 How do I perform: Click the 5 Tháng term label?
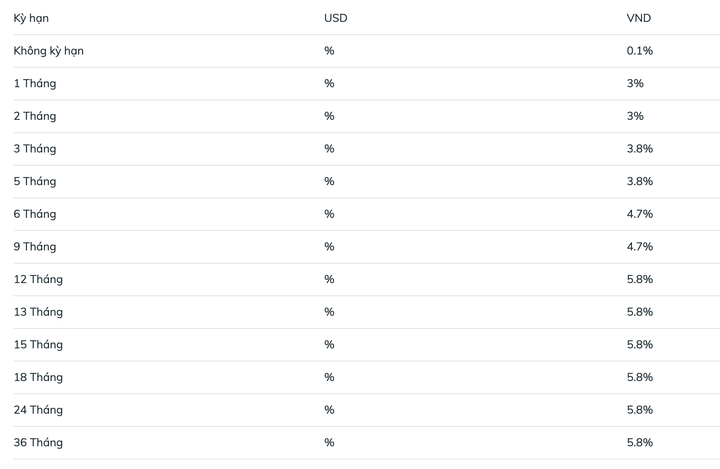pyautogui.click(x=35, y=181)
